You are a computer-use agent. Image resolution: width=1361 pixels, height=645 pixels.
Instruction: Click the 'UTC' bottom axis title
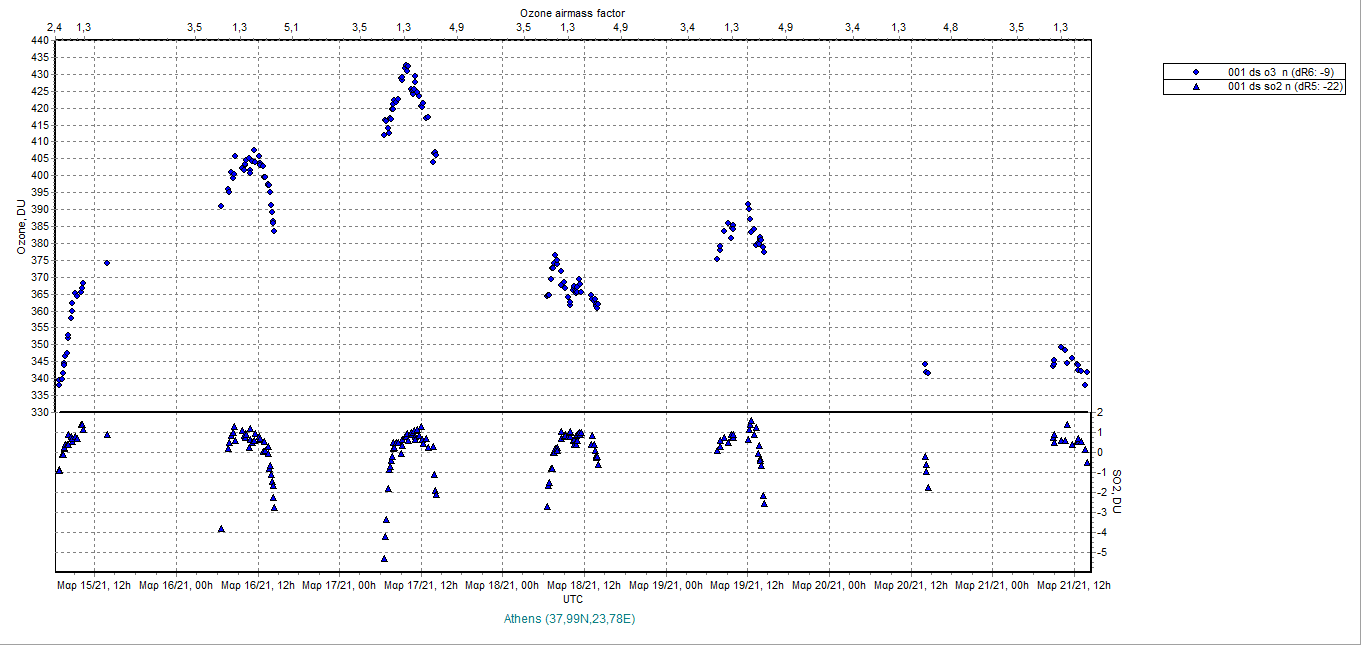pos(573,599)
